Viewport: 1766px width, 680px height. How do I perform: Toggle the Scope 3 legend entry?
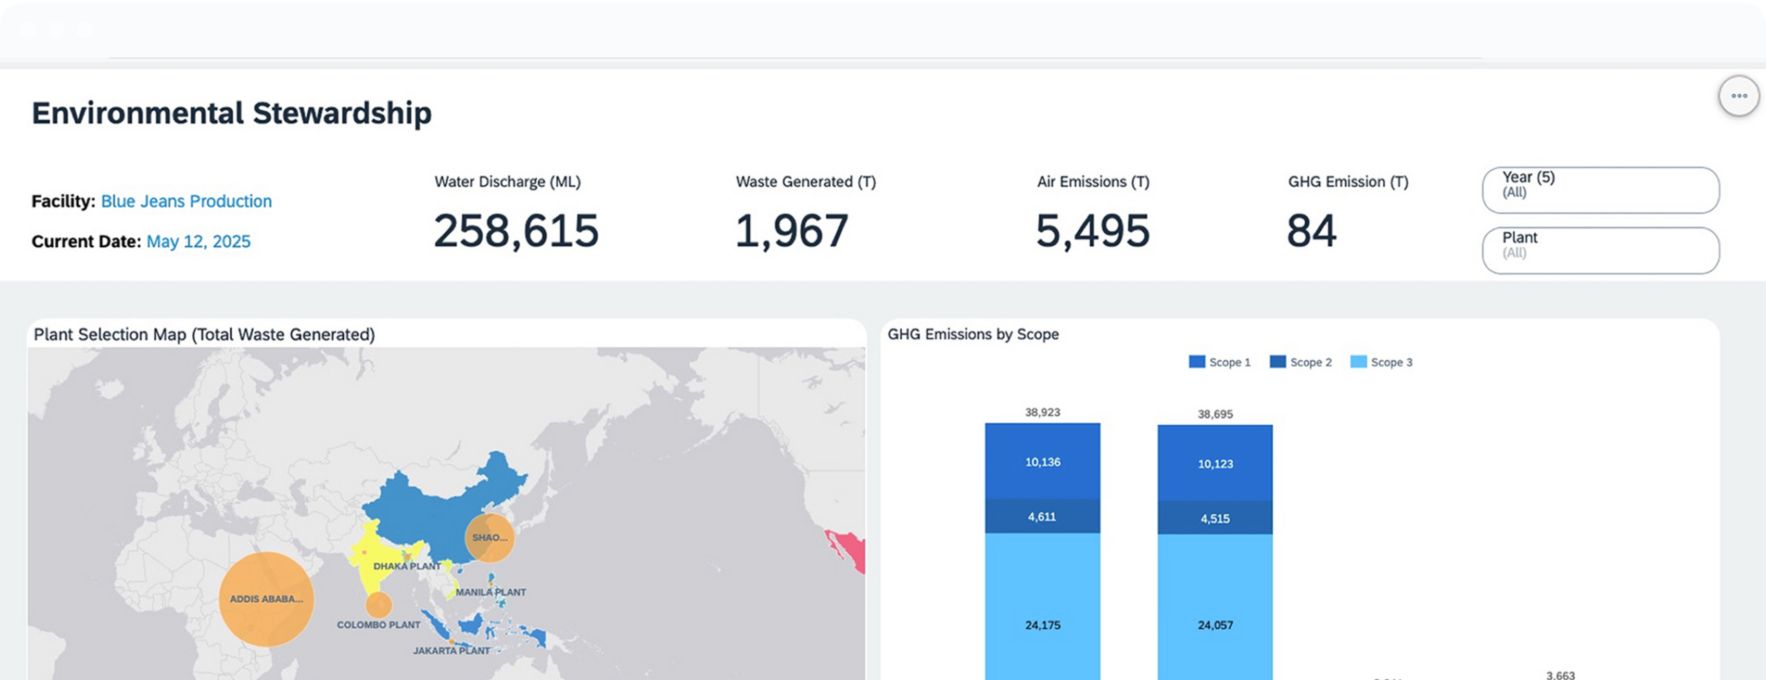point(1381,362)
